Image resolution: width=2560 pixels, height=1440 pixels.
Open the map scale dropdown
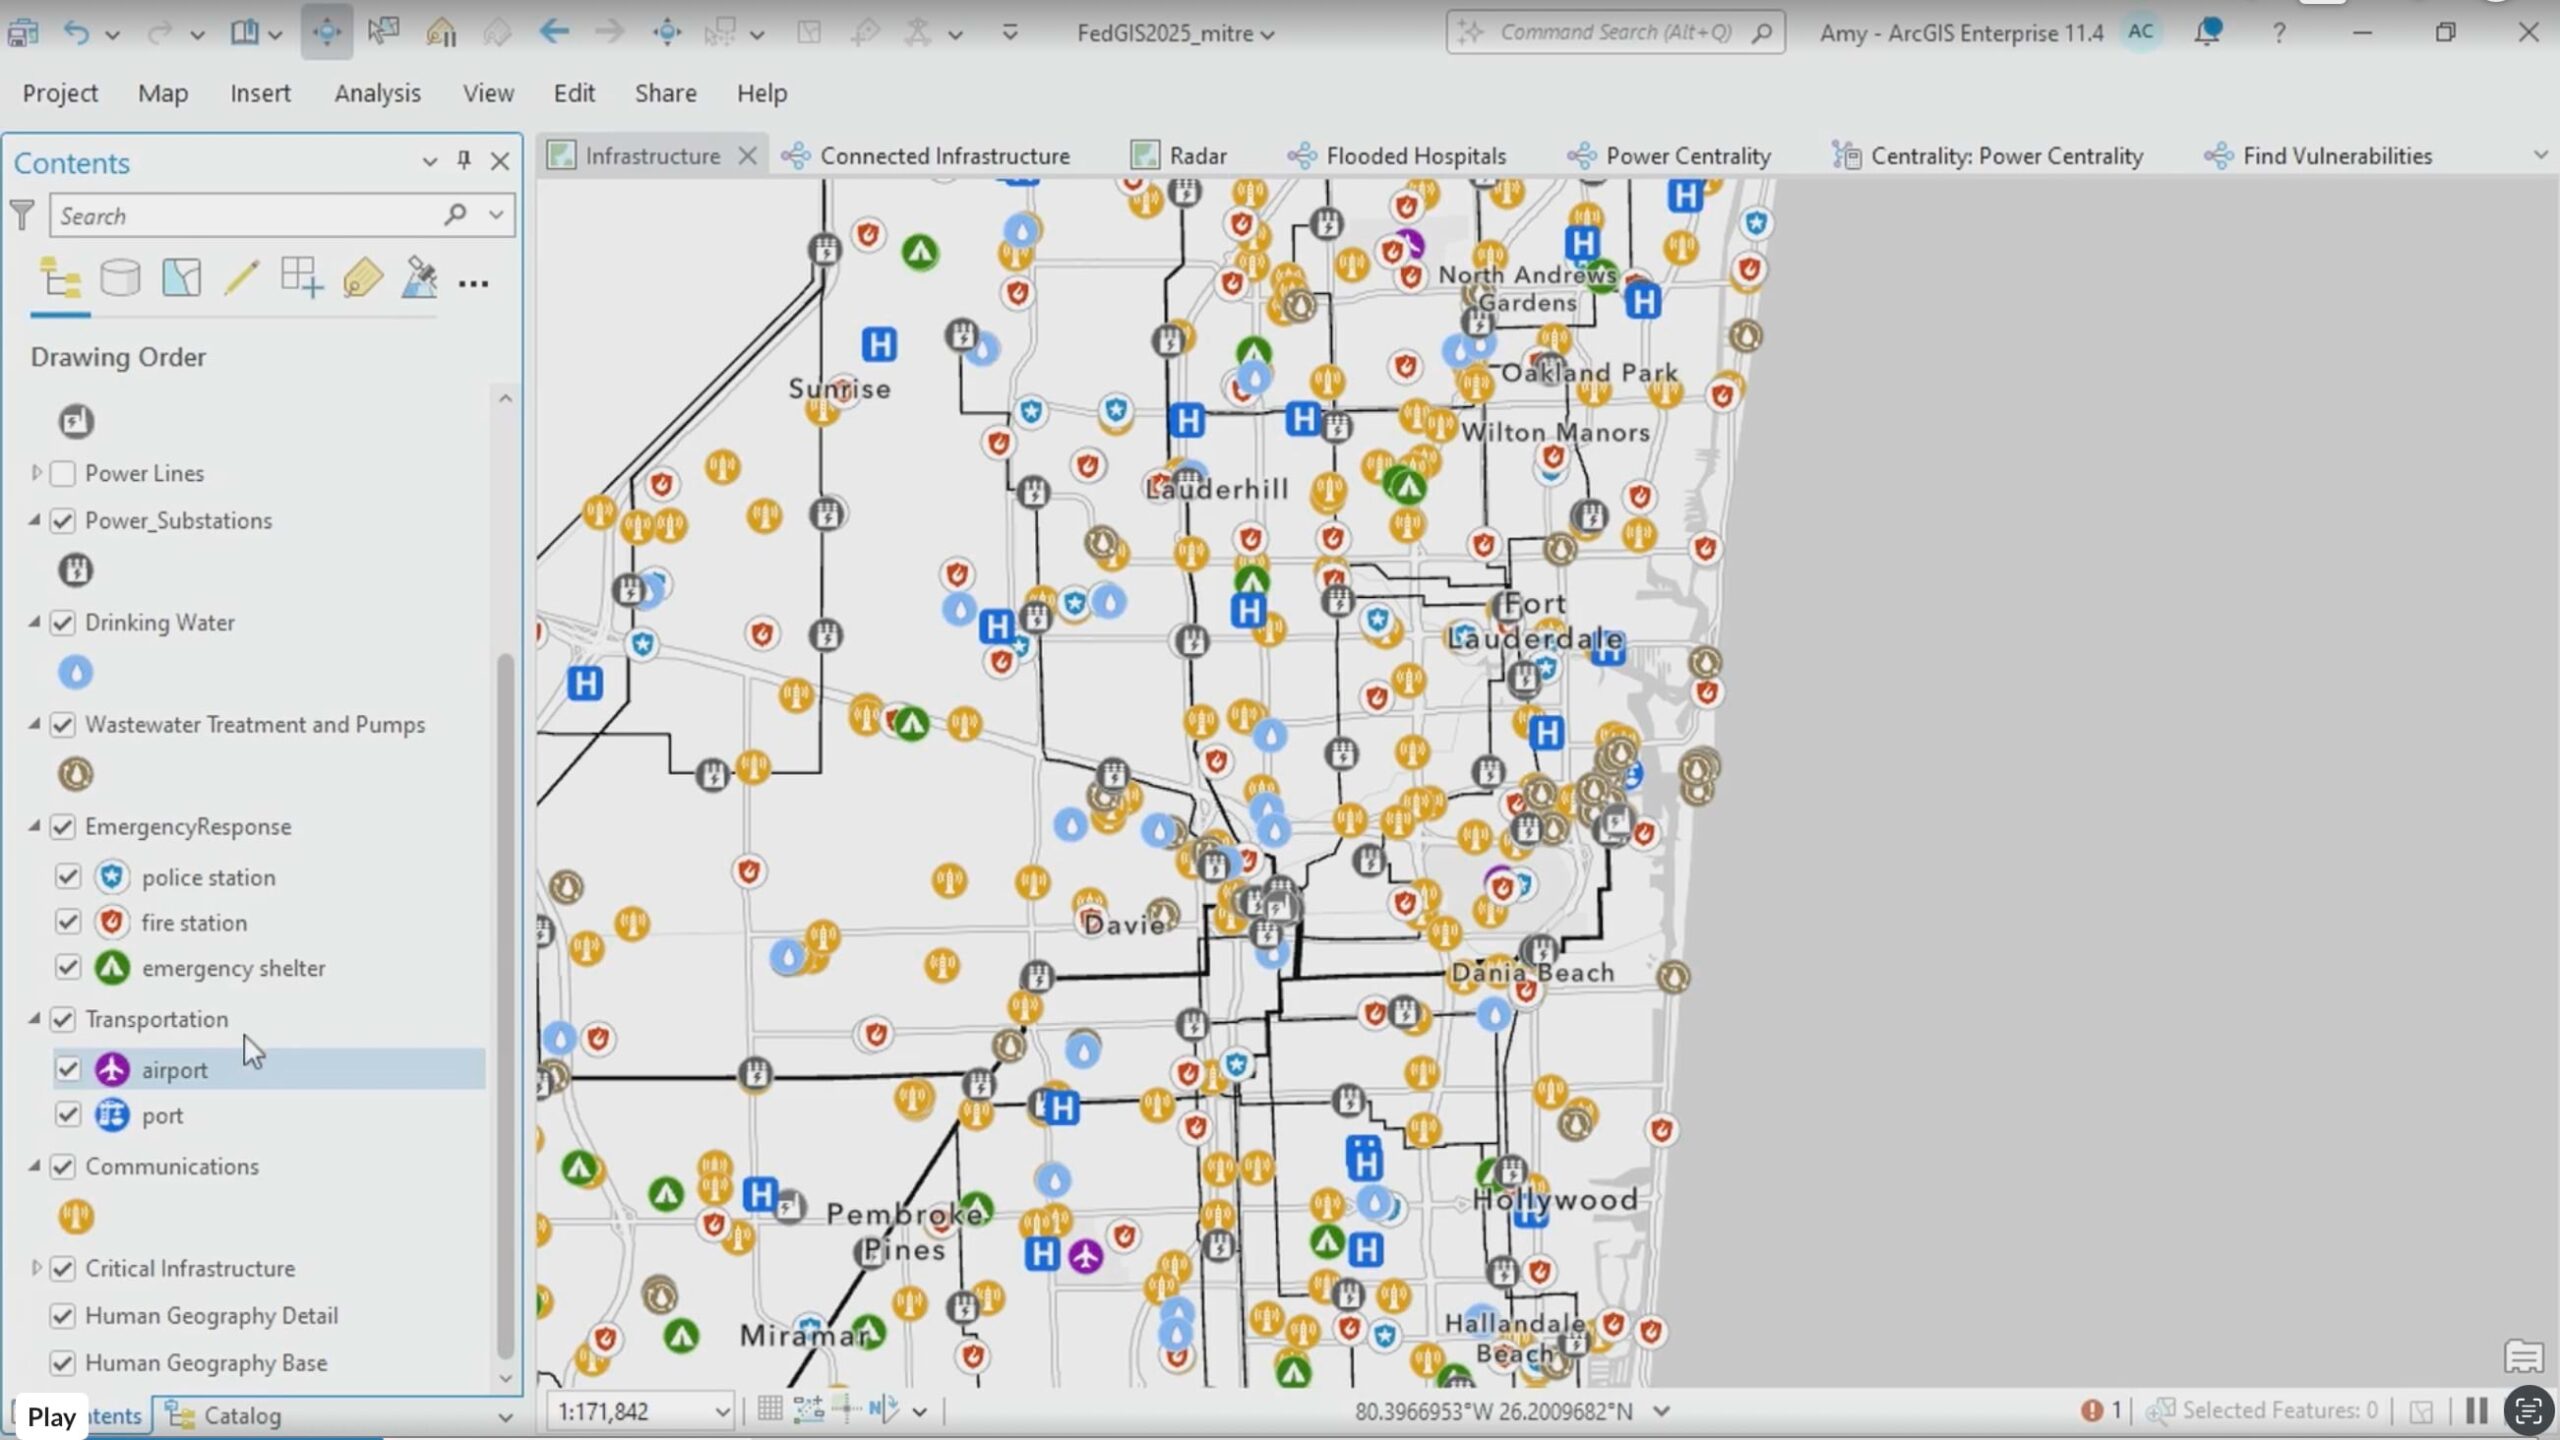(724, 1410)
